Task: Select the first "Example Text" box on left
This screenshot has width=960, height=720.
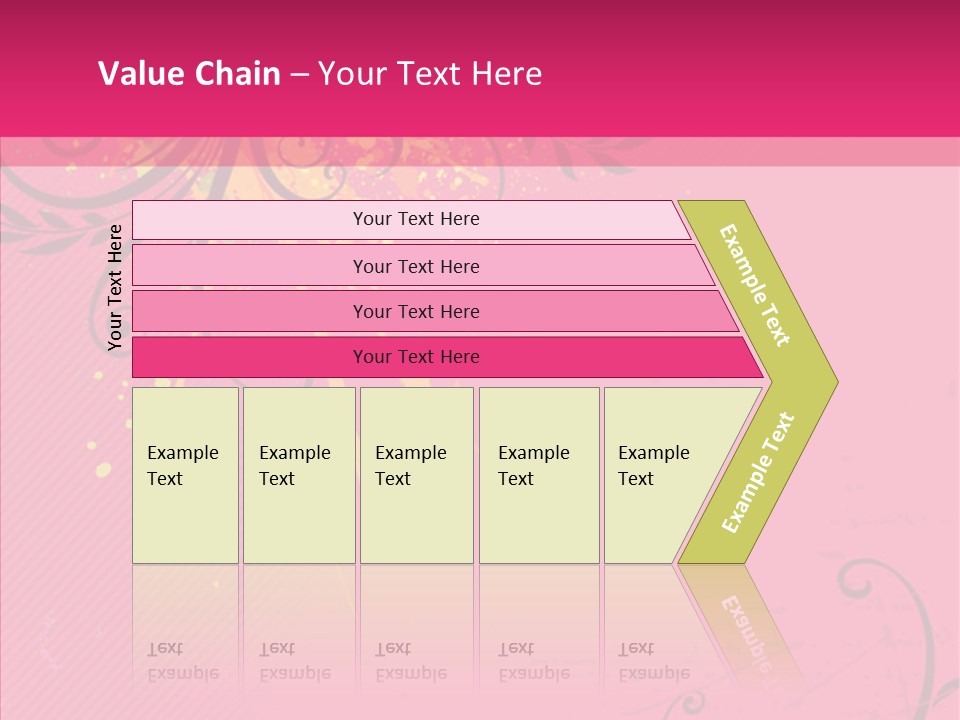Action: 185,475
